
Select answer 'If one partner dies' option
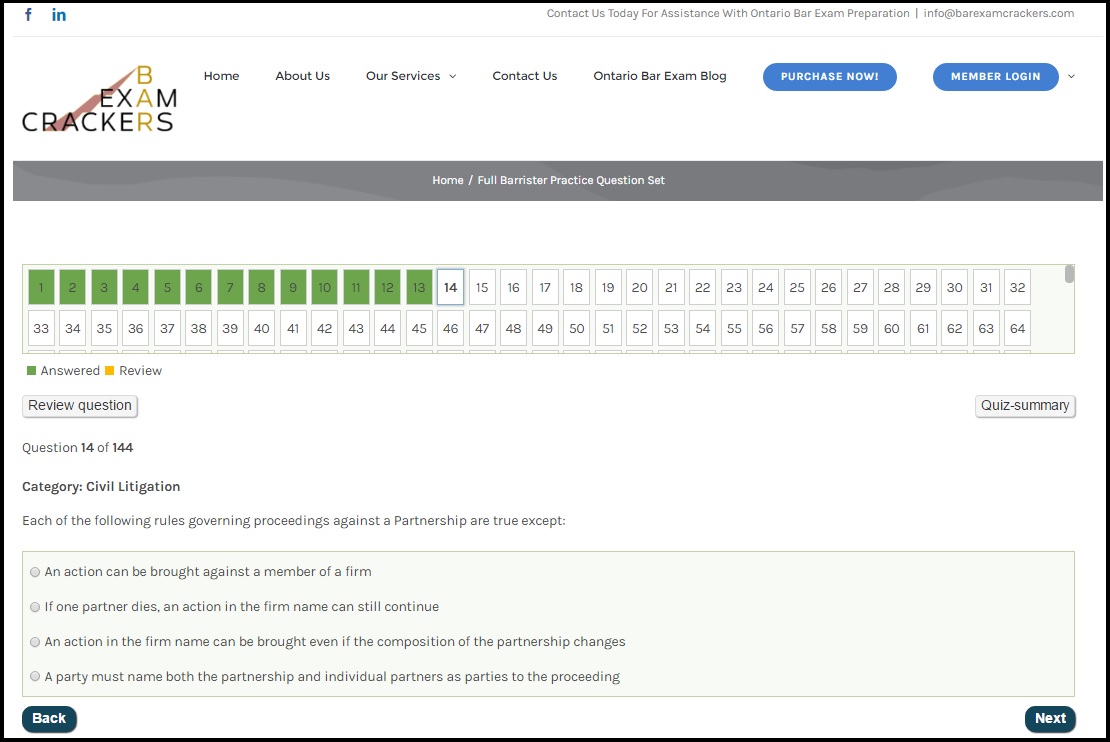click(x=36, y=607)
